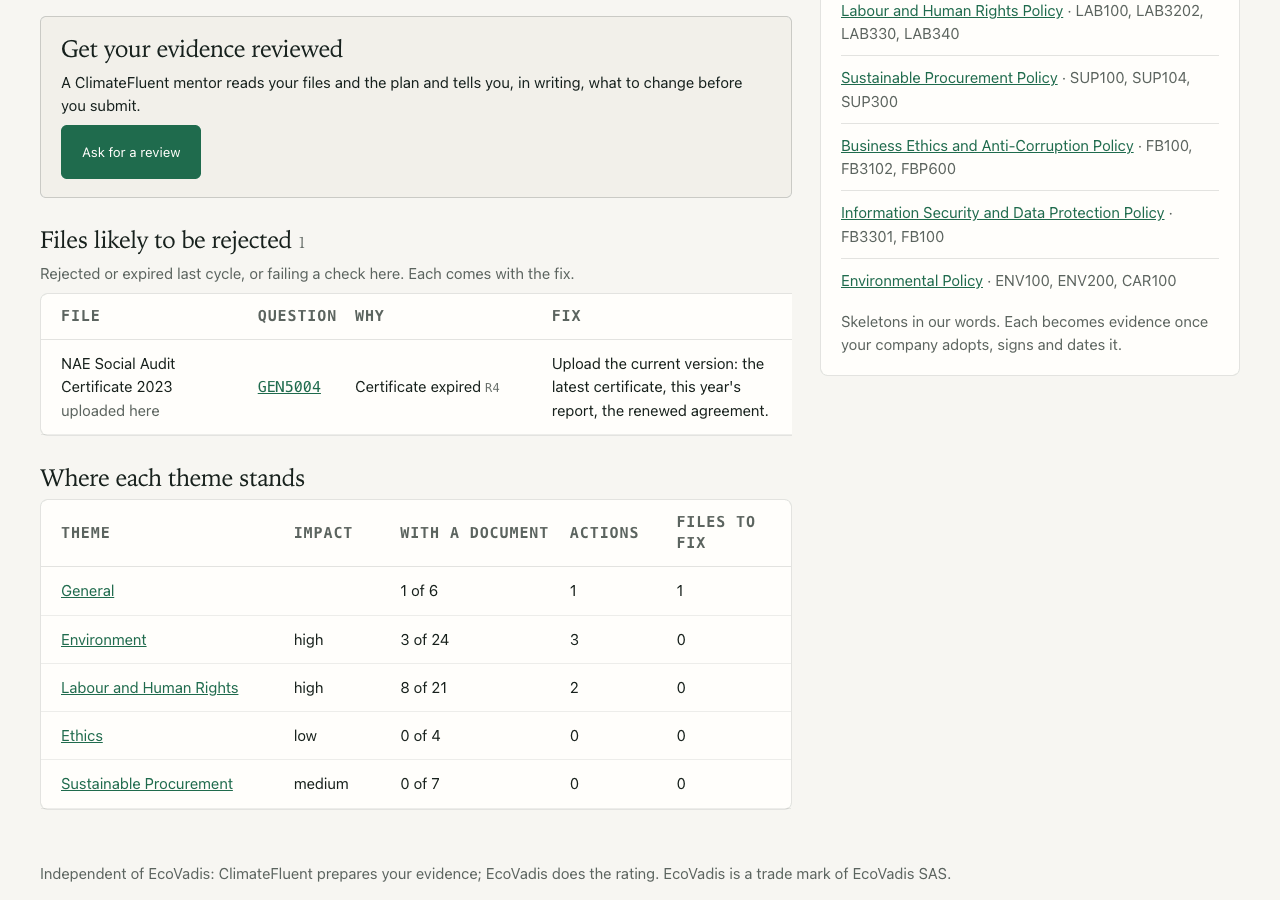Open the Labour and Human Rights Policy skeleton
The height and width of the screenshot is (900, 1280).
(x=952, y=10)
